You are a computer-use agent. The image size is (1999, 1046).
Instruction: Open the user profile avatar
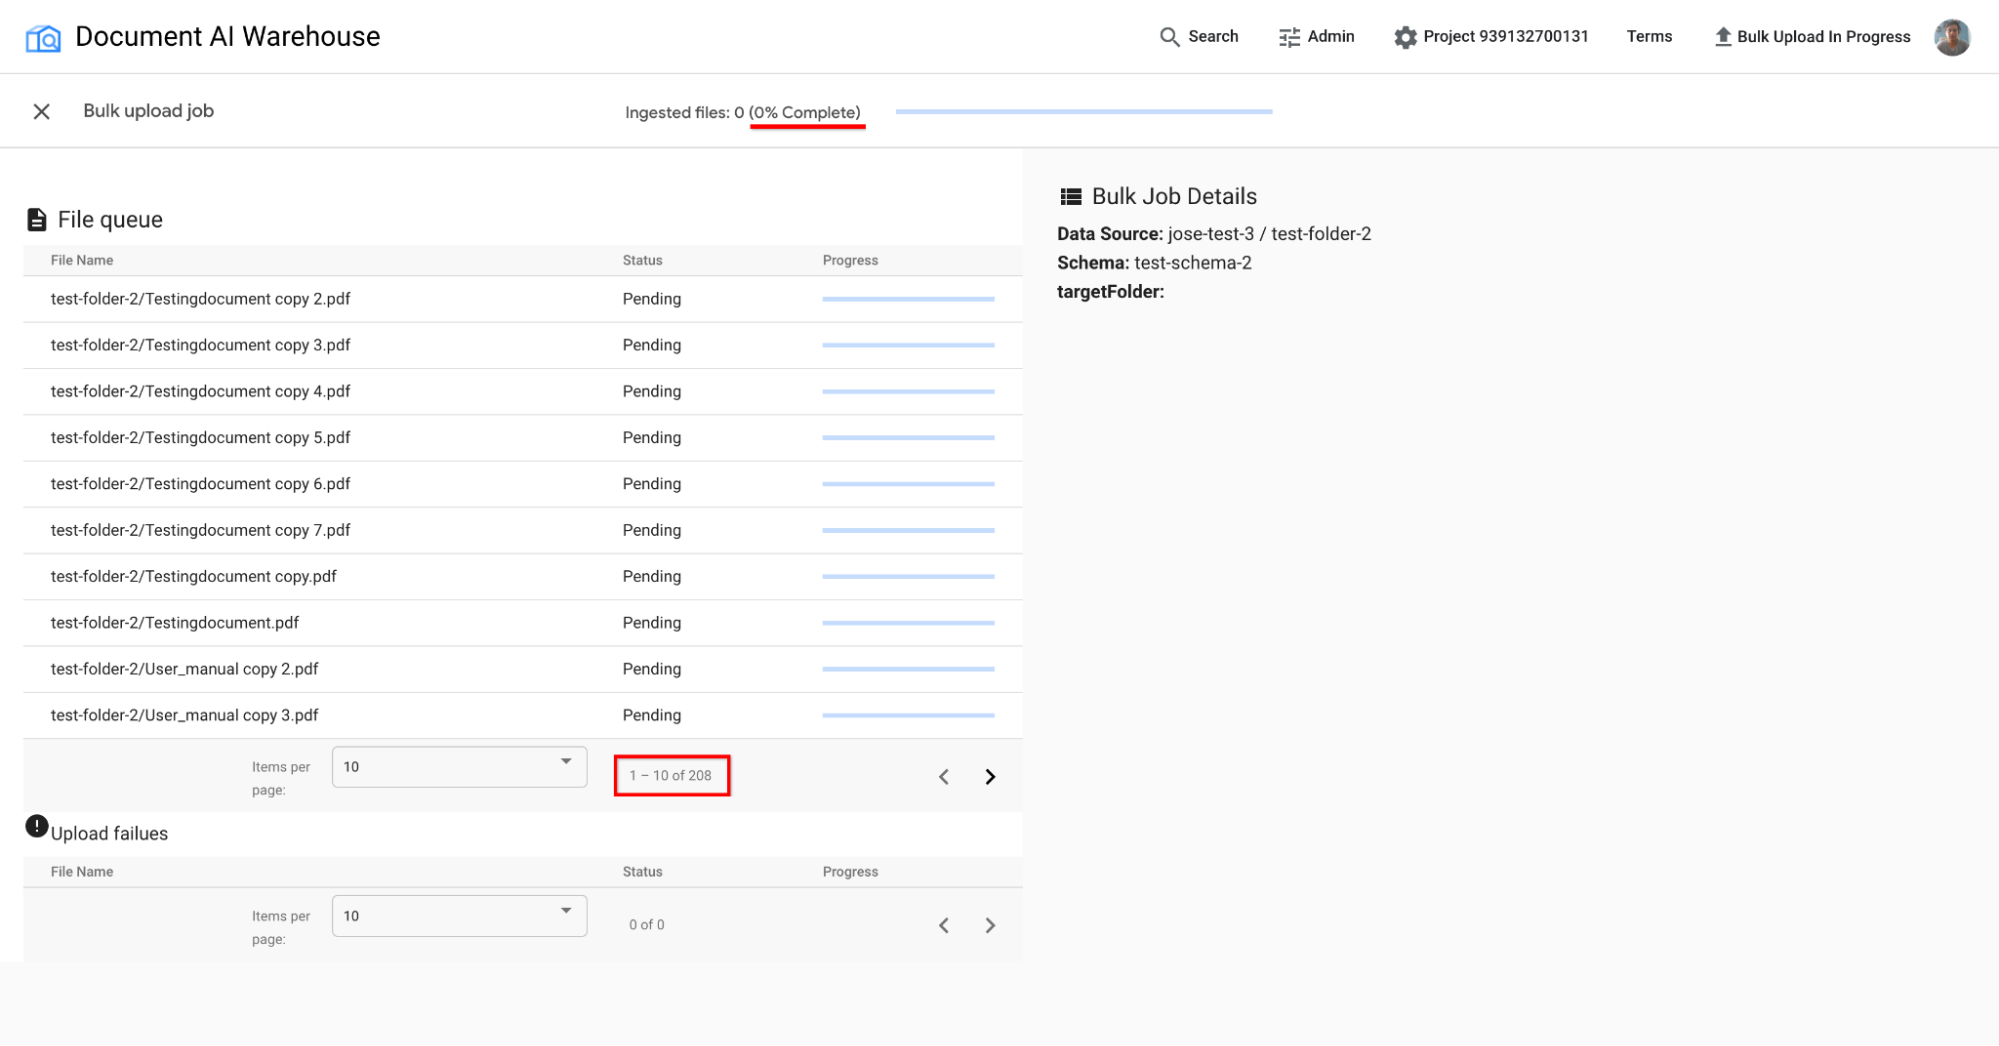[1951, 37]
